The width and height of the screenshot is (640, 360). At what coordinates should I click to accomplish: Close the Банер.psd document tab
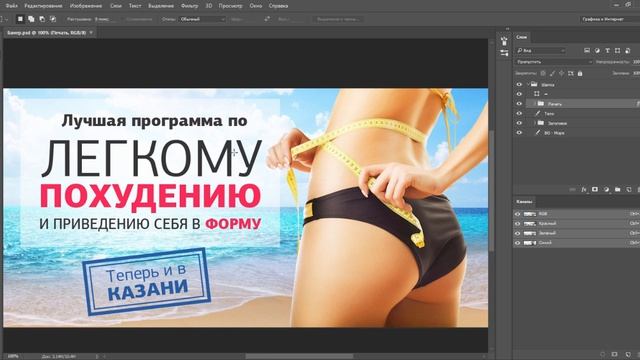91,32
